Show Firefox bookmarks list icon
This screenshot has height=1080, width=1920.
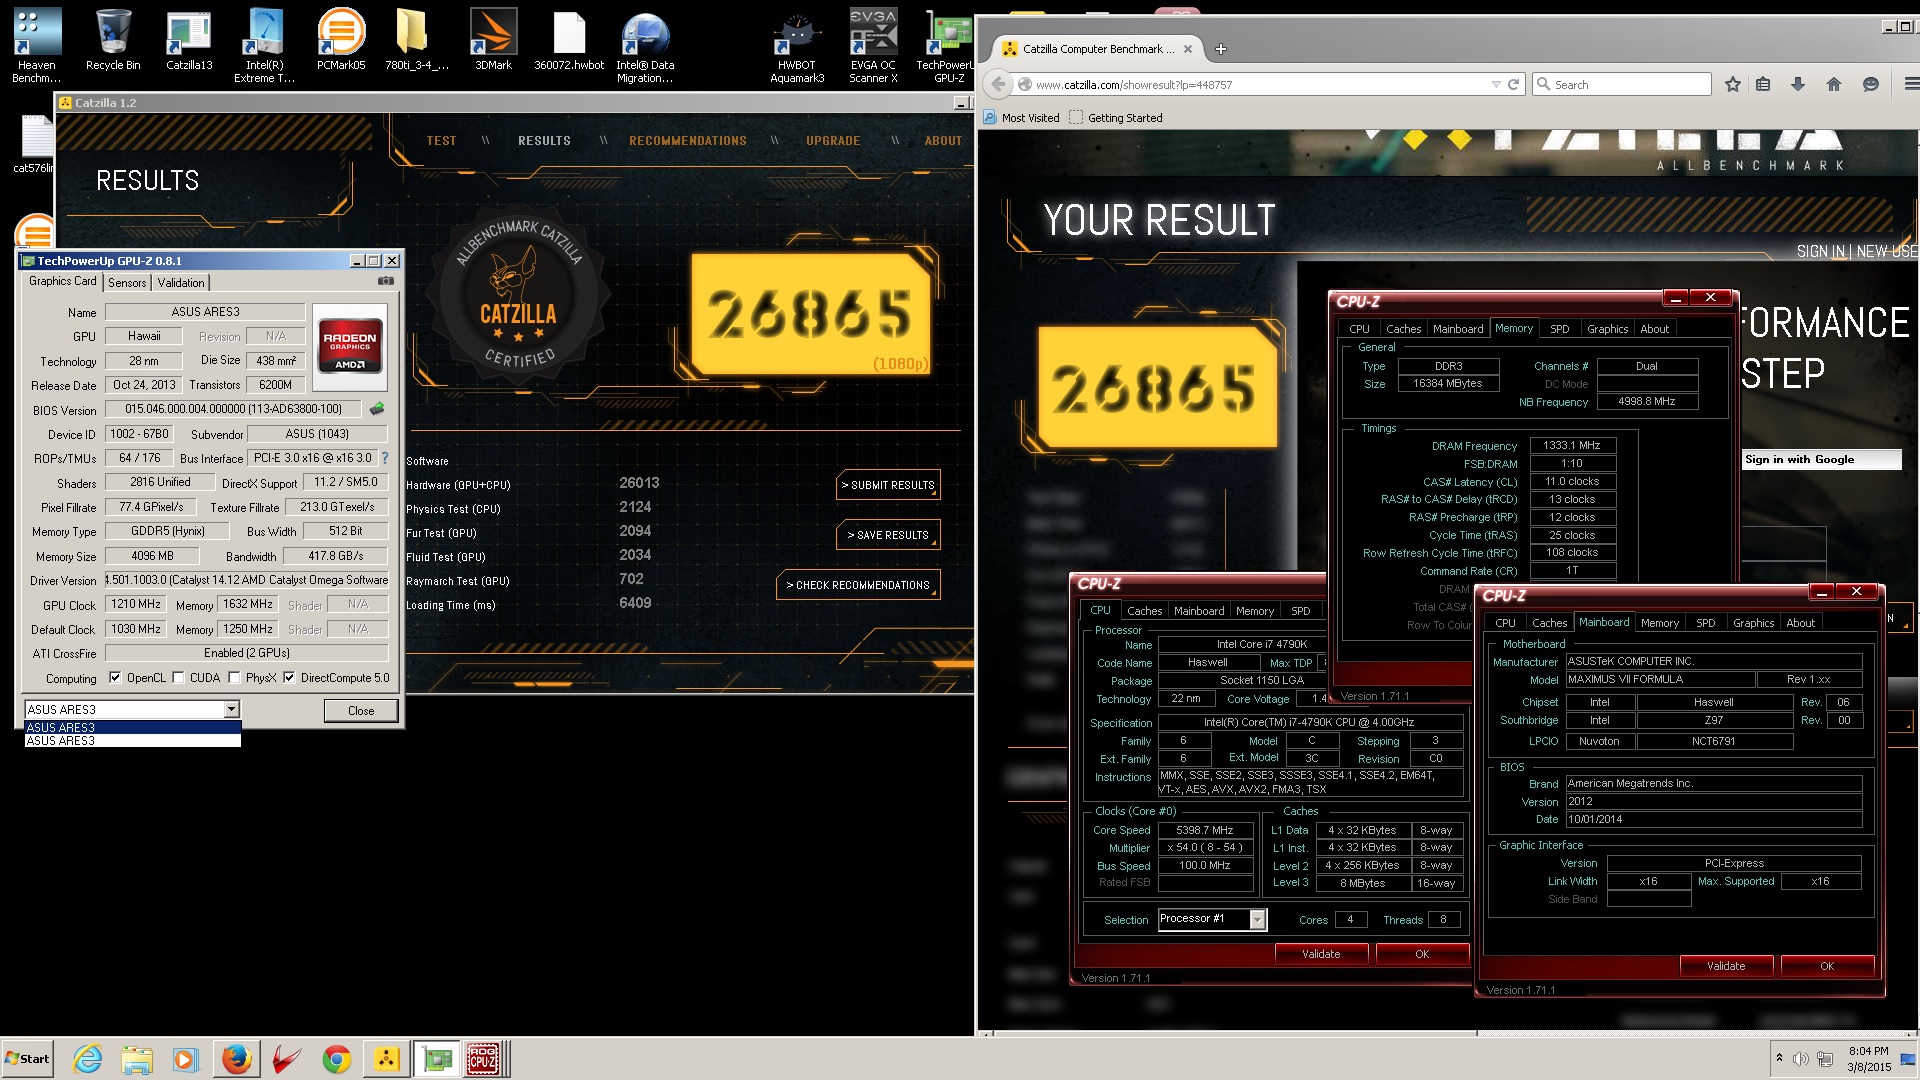click(1763, 85)
